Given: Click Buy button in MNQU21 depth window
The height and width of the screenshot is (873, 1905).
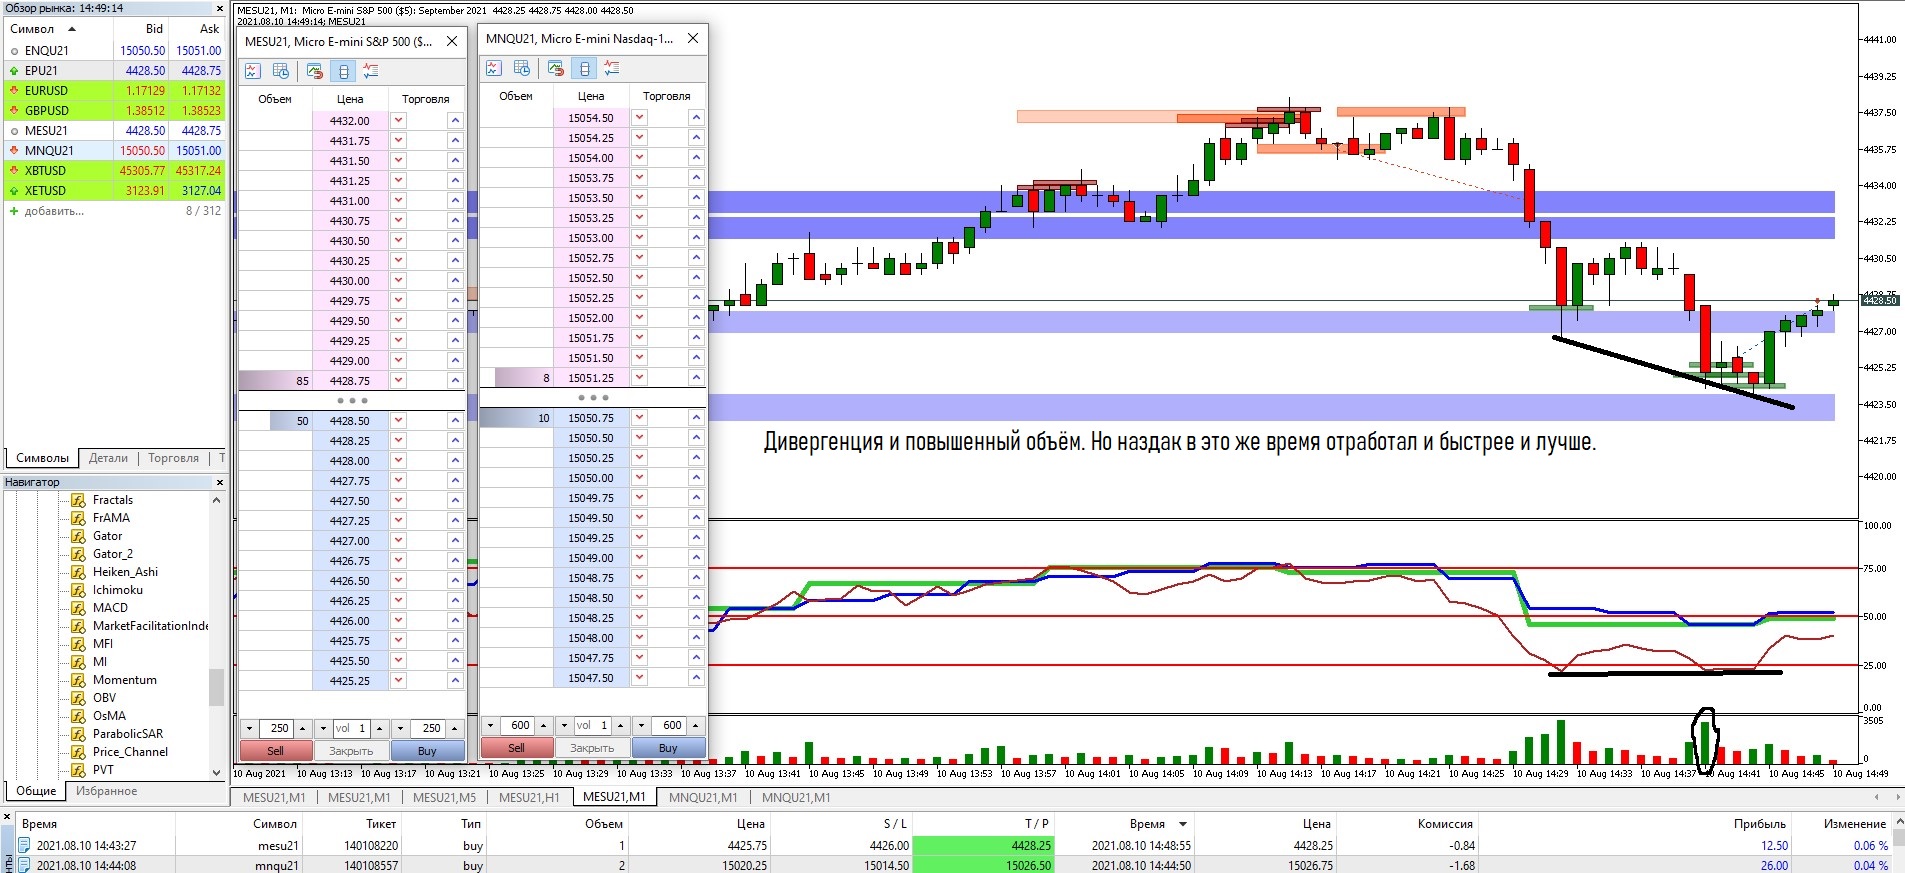Looking at the screenshot, I should pos(668,748).
